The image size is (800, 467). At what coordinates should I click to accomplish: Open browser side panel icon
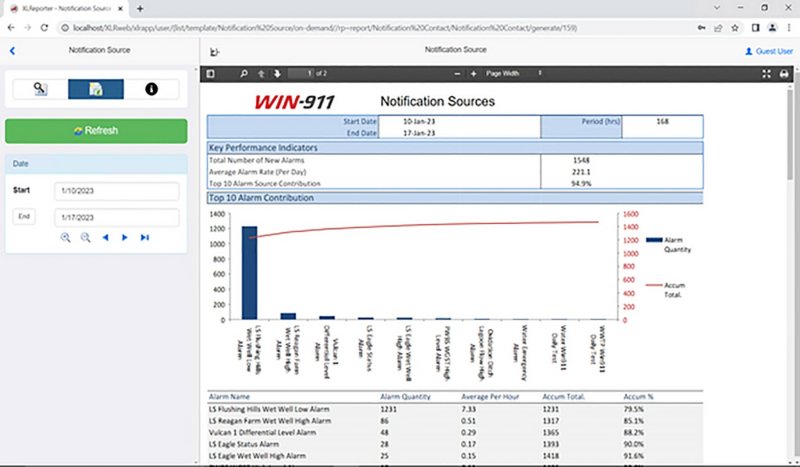[x=756, y=28]
